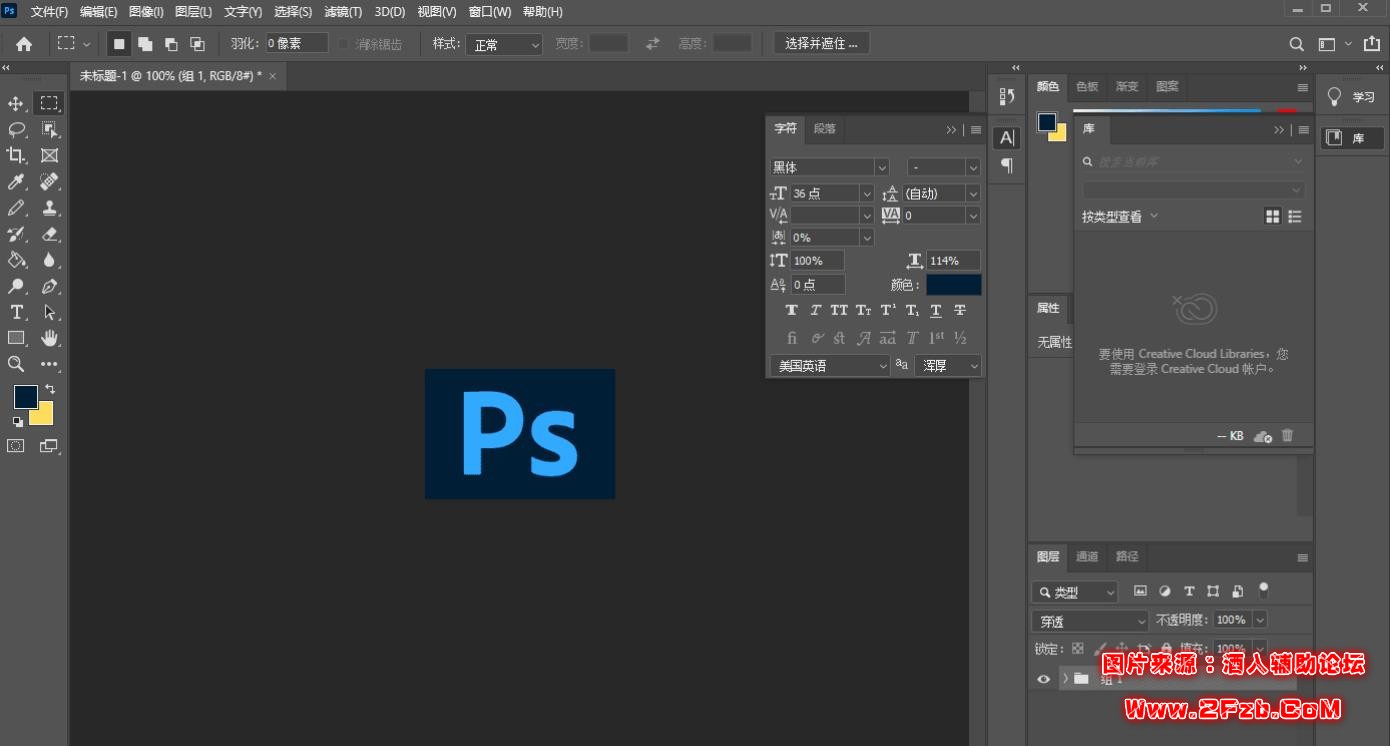Screen dimensions: 1390x746
Task: Open the 样式 dropdown showing 正常
Action: pyautogui.click(x=504, y=44)
